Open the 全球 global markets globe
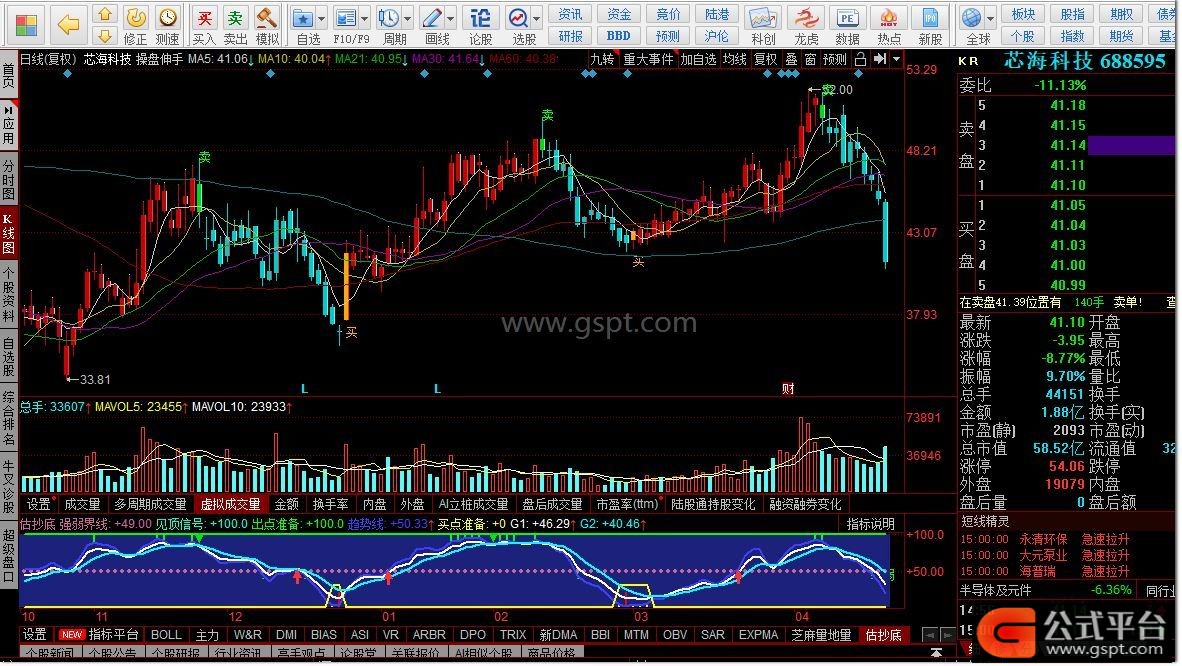 pos(973,25)
